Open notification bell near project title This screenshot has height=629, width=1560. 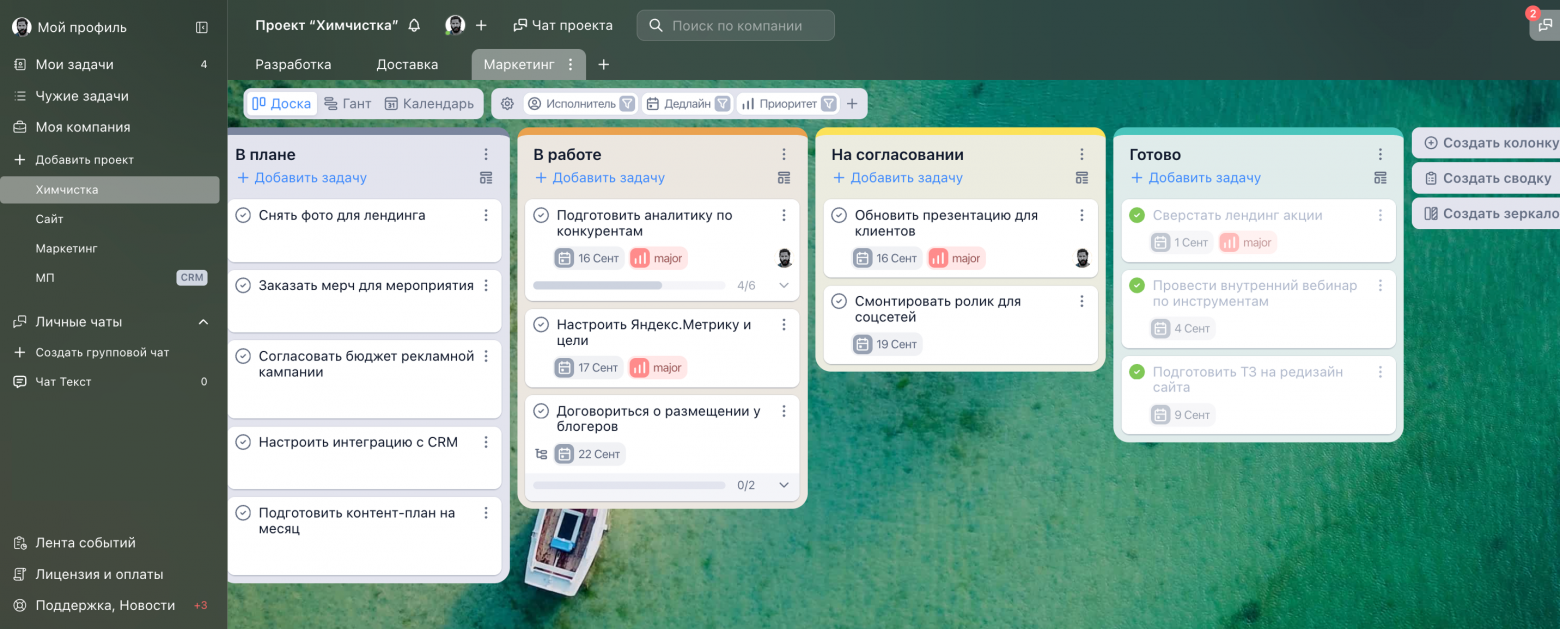pos(414,24)
